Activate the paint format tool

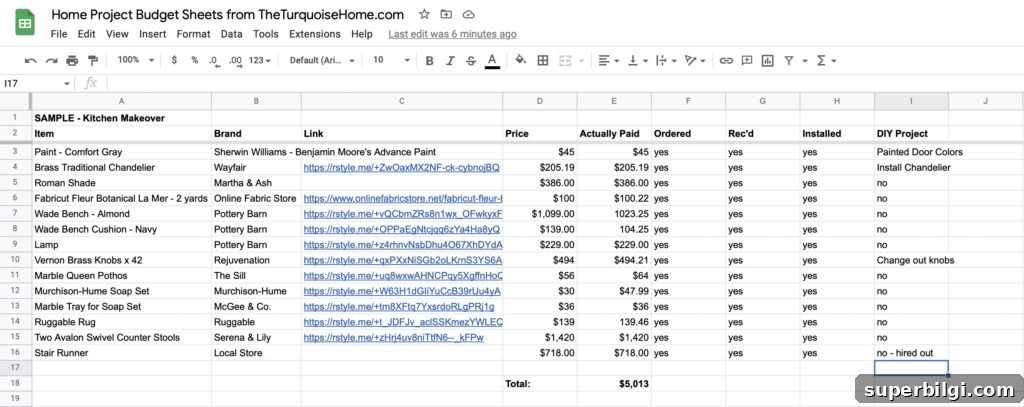pos(93,61)
